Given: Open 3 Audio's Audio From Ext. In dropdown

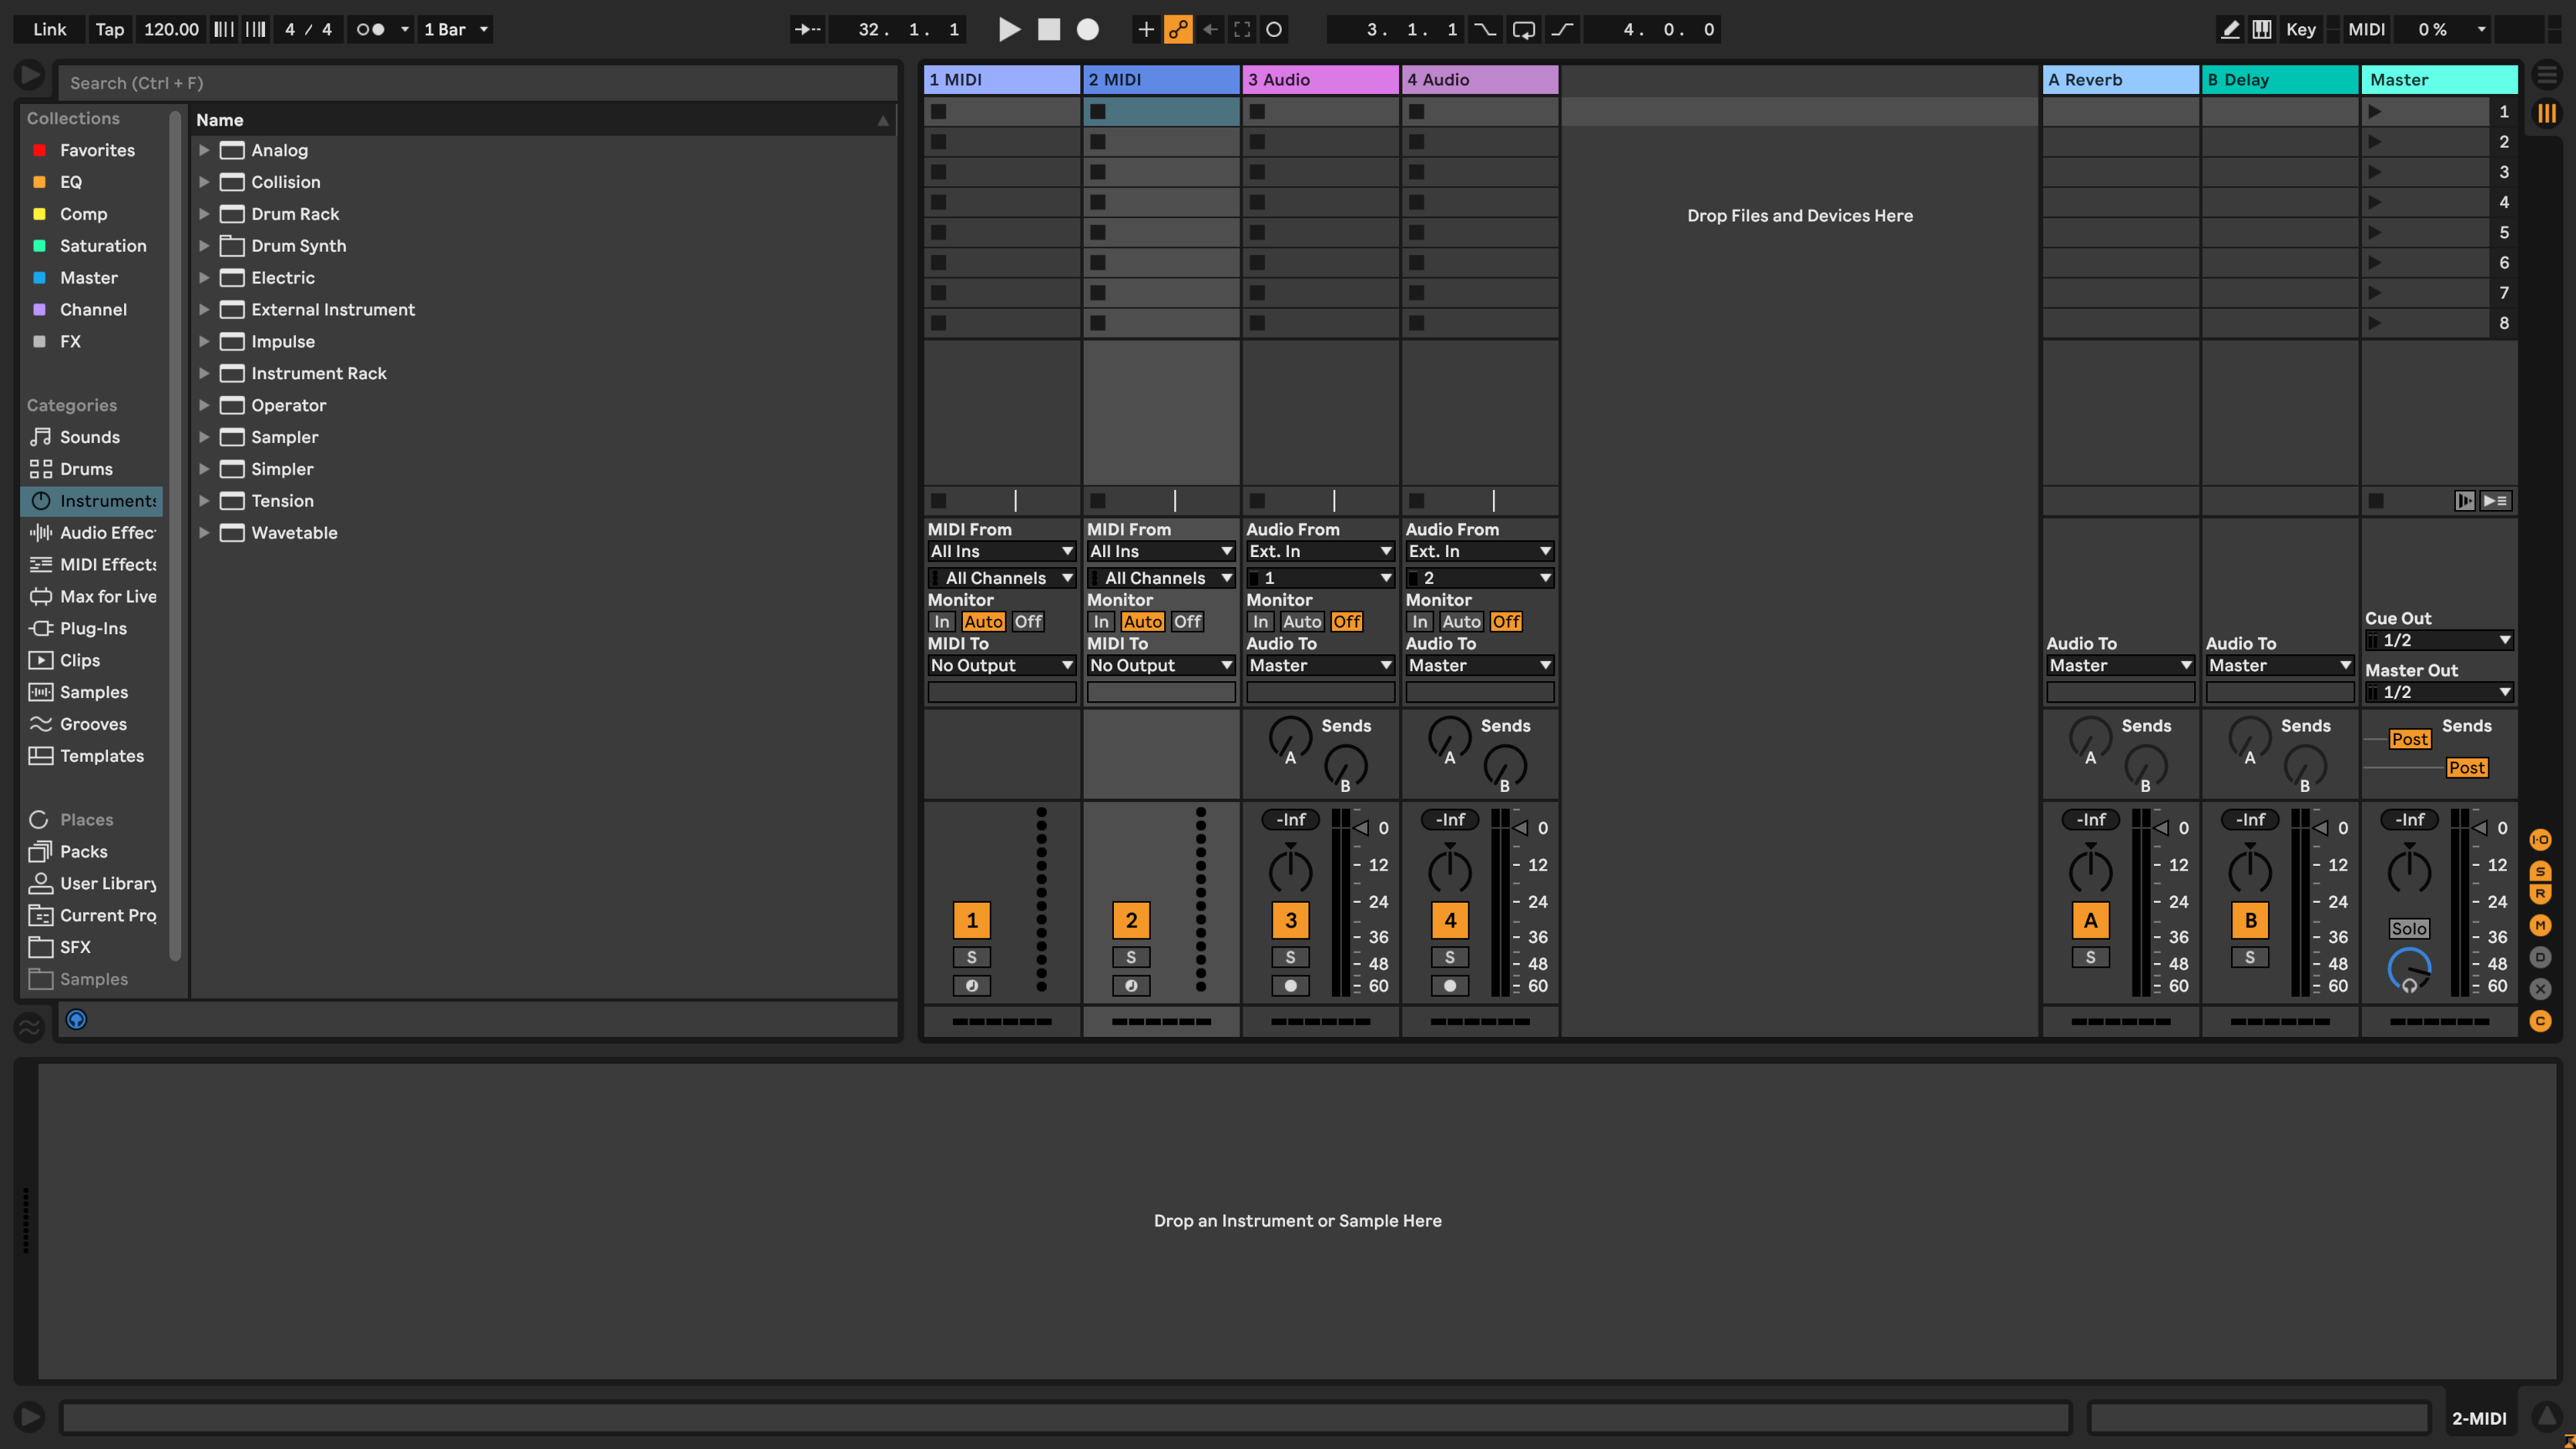Looking at the screenshot, I should coord(1320,551).
